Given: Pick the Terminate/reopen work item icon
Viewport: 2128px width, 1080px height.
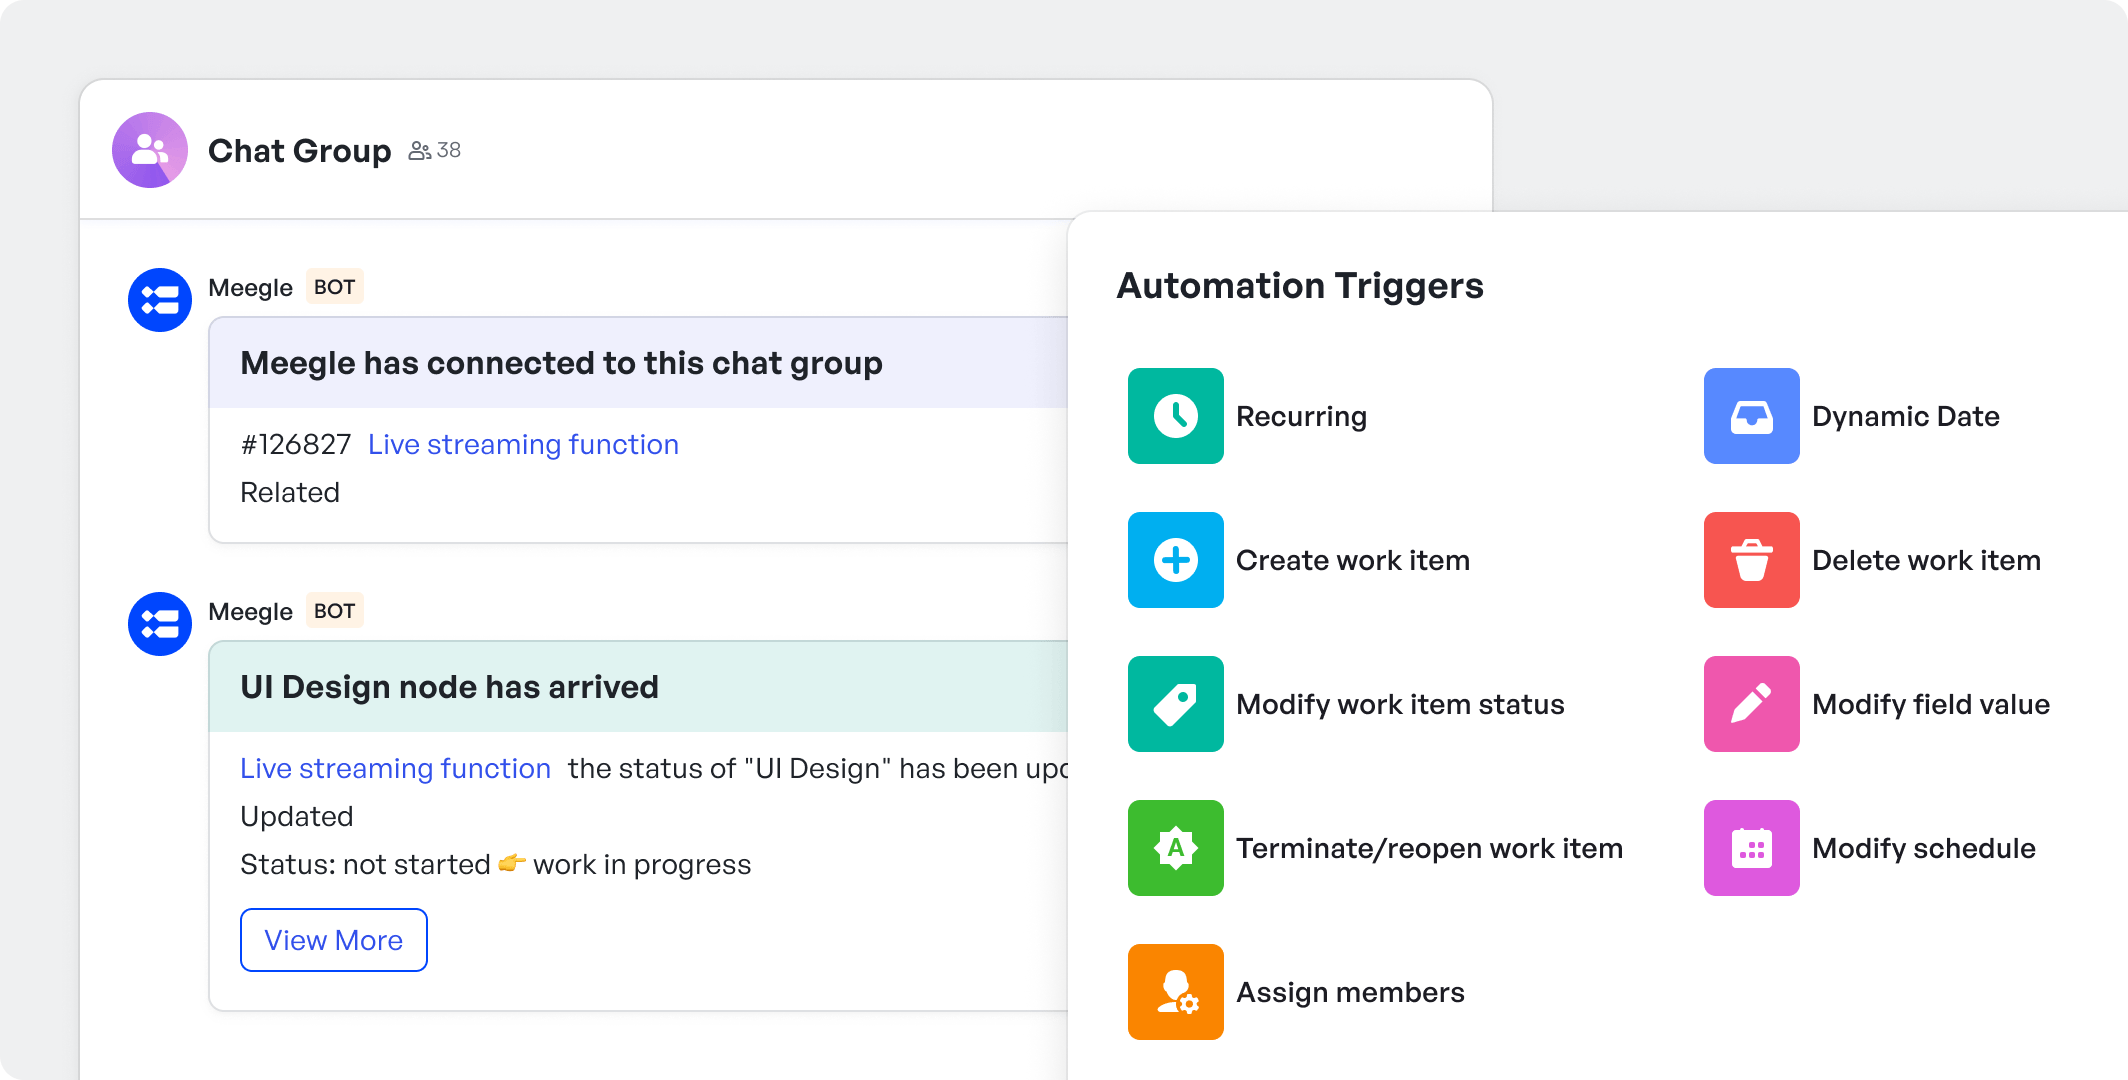Looking at the screenshot, I should point(1175,848).
